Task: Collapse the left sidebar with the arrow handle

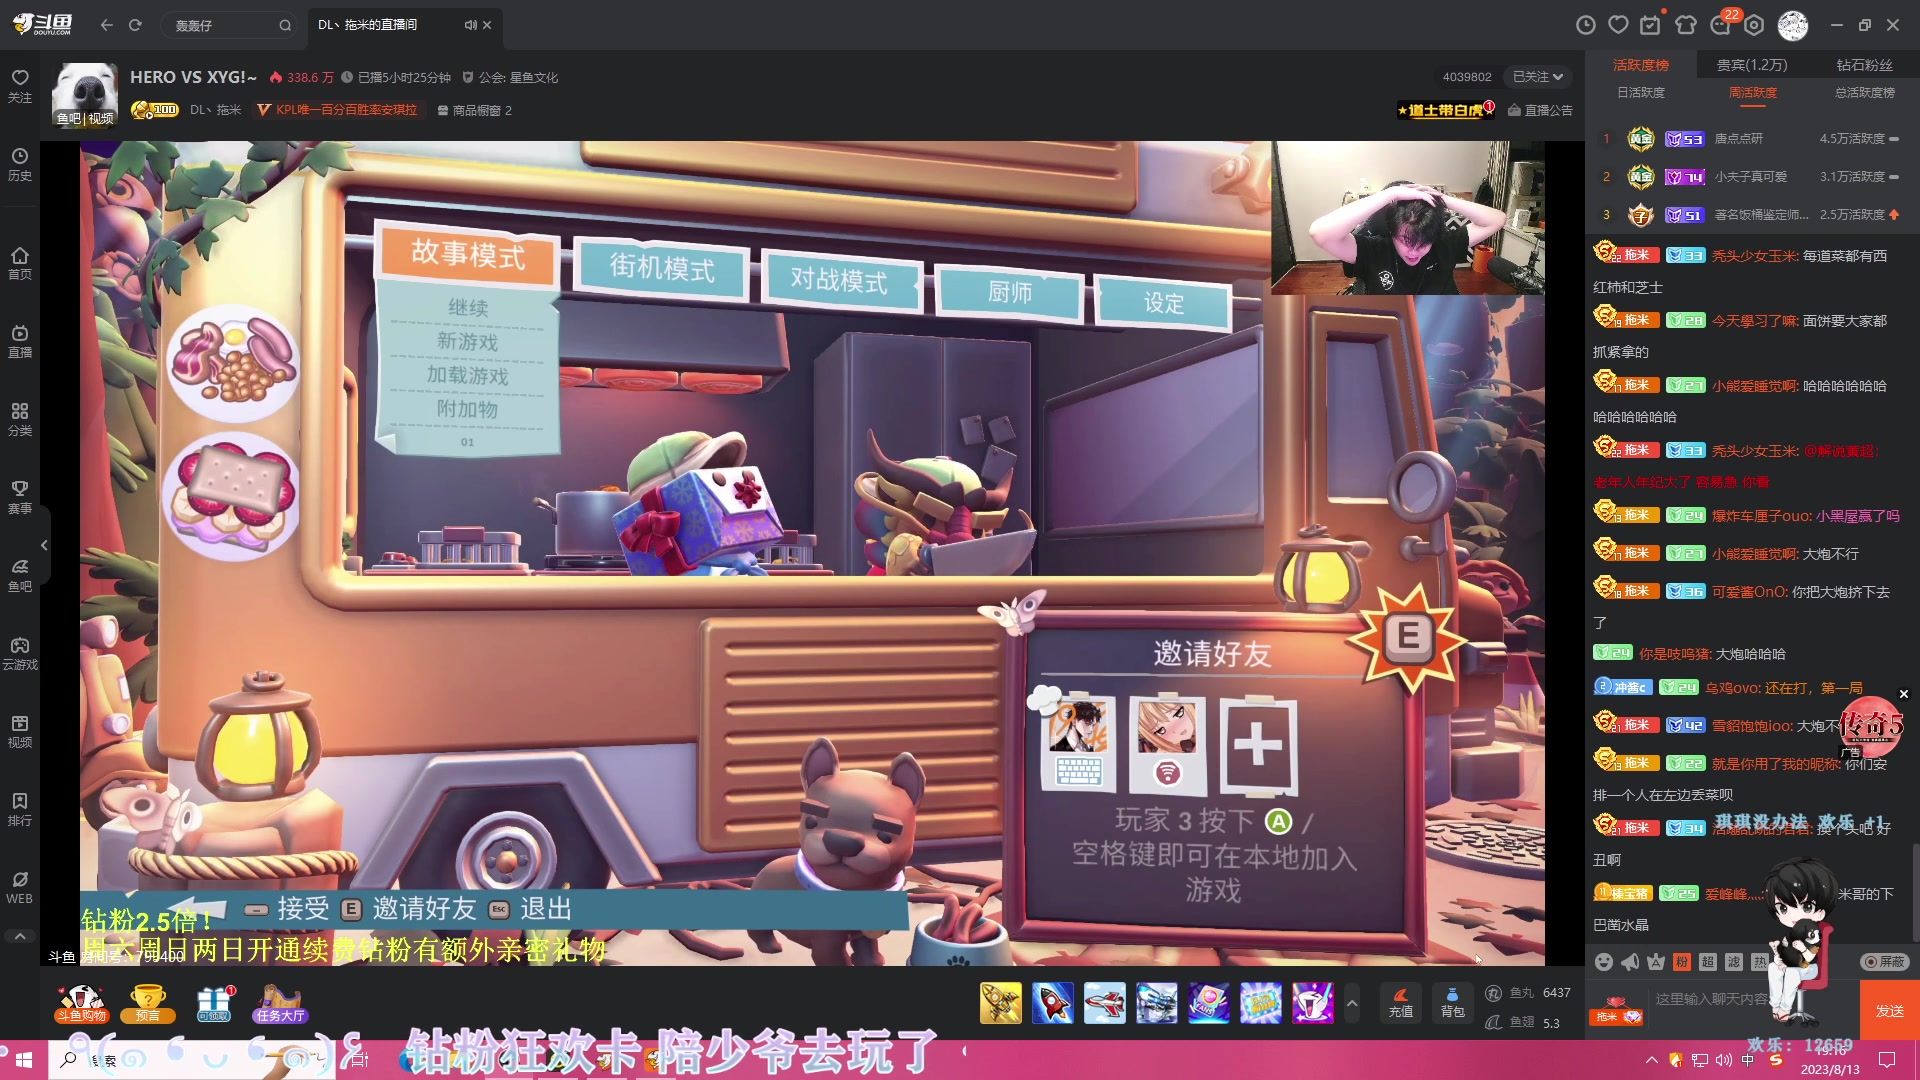Action: click(44, 545)
